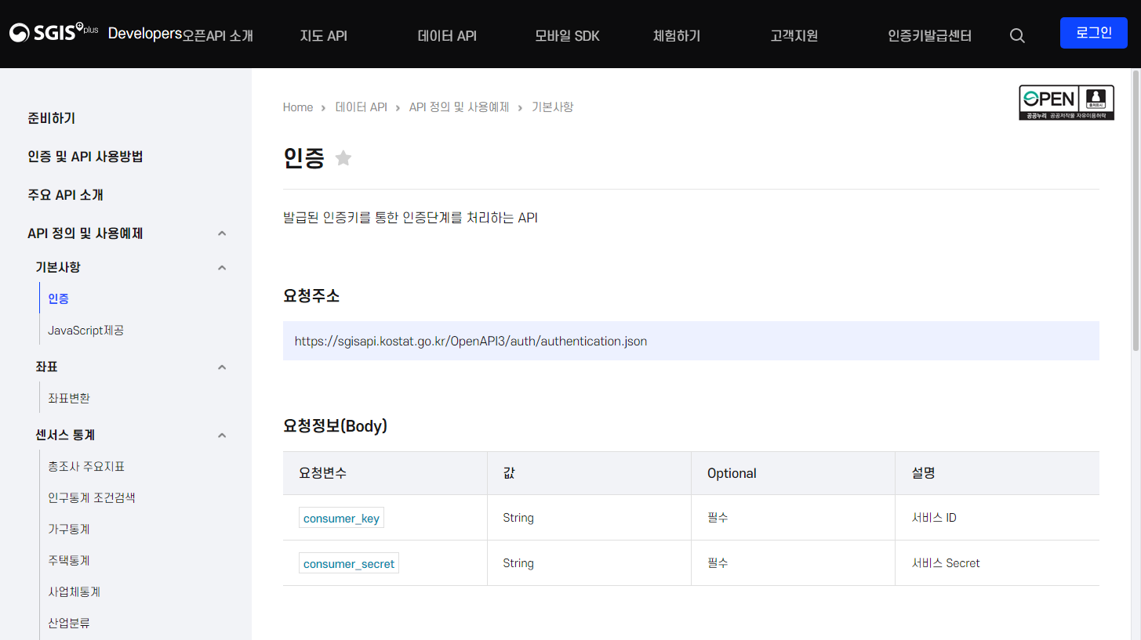Click the Home breadcrumb link
This screenshot has height=640, width=1141.
point(298,107)
